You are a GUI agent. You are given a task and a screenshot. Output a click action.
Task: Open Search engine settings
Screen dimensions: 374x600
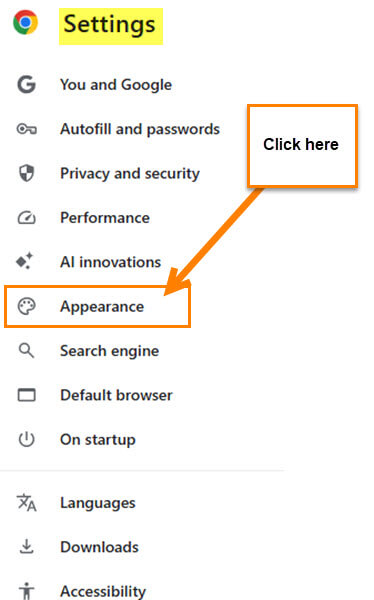(109, 351)
